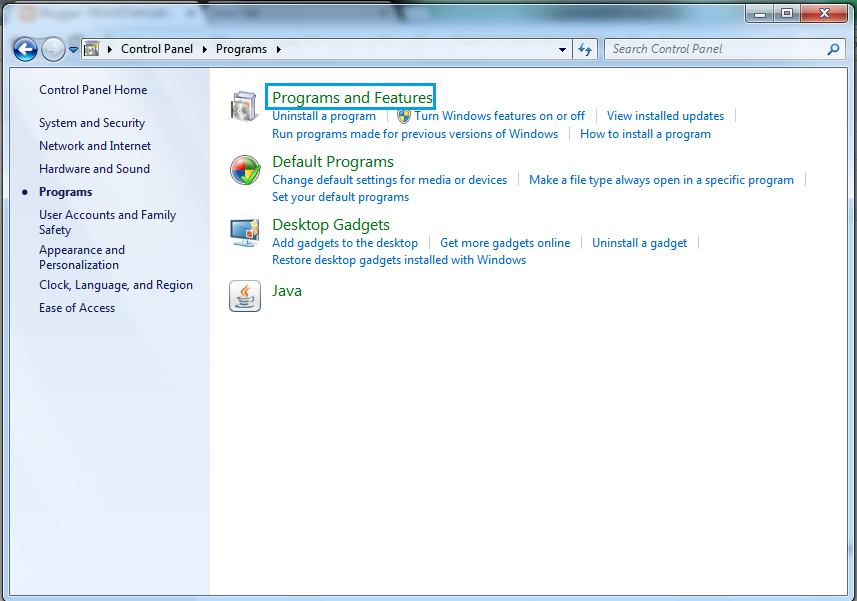Click Turn Windows features on or off
This screenshot has width=857, height=601.
[500, 116]
